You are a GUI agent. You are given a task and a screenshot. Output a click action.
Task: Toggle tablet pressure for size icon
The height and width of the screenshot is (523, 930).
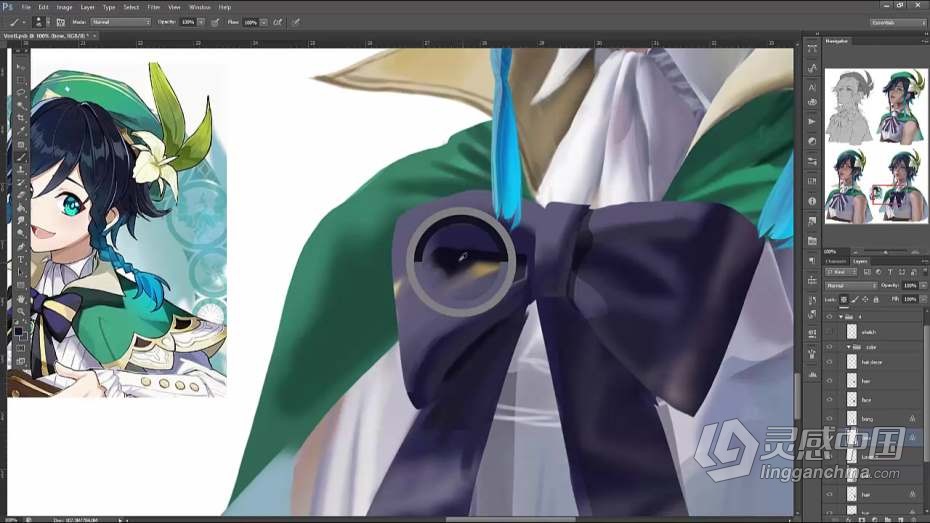coord(295,22)
